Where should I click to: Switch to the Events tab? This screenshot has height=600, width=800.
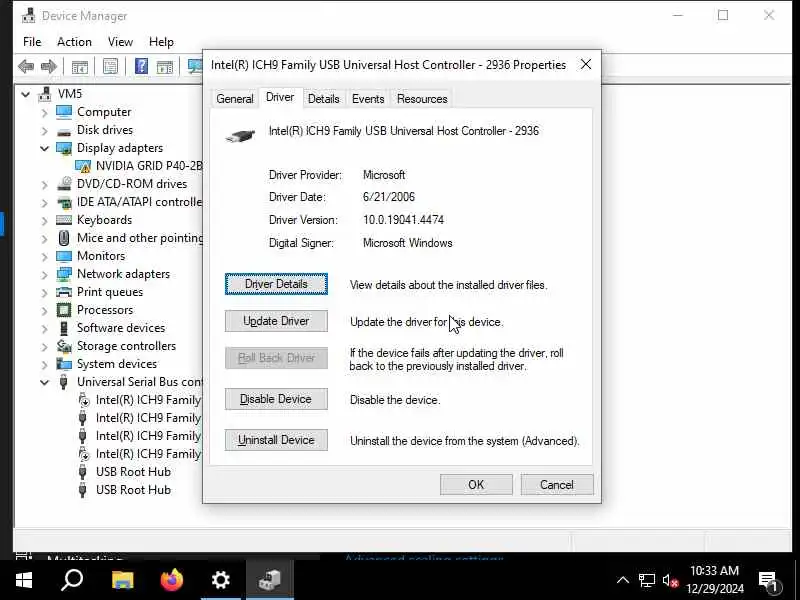pyautogui.click(x=368, y=98)
